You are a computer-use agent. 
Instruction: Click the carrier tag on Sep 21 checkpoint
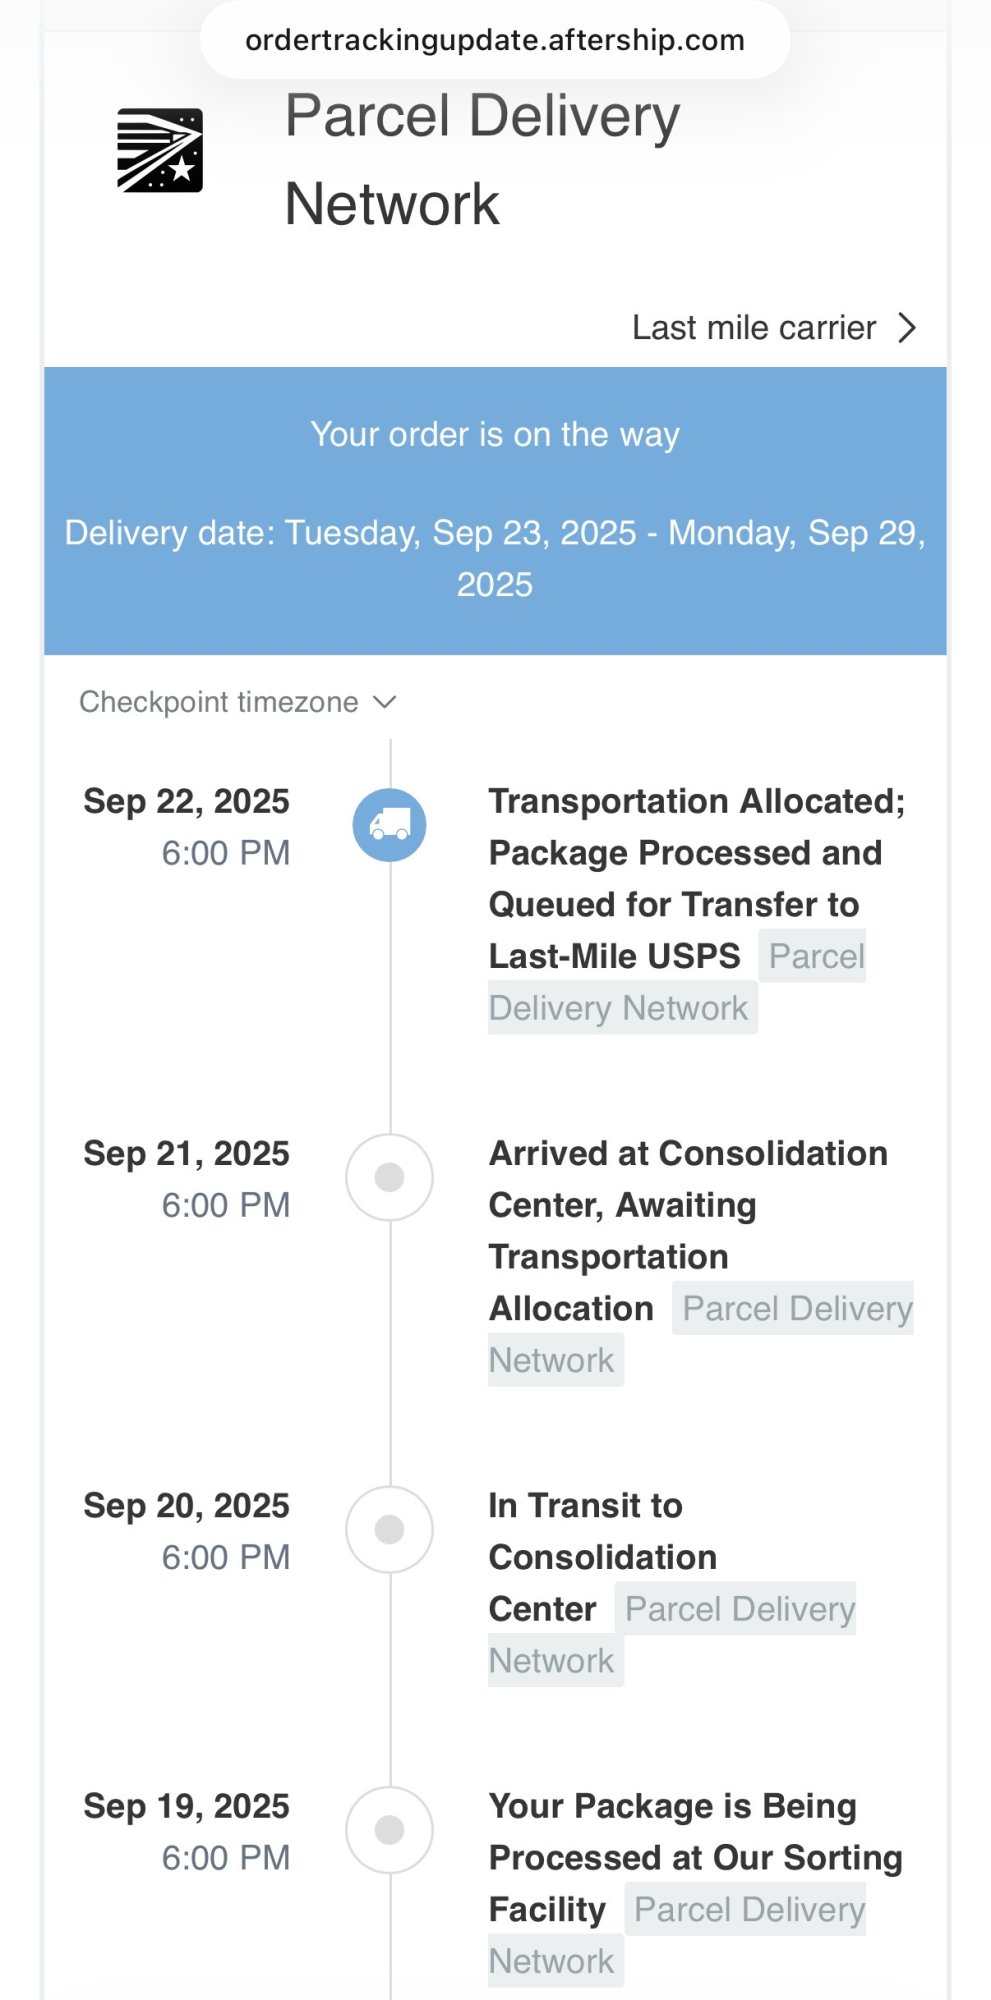[796, 1308]
